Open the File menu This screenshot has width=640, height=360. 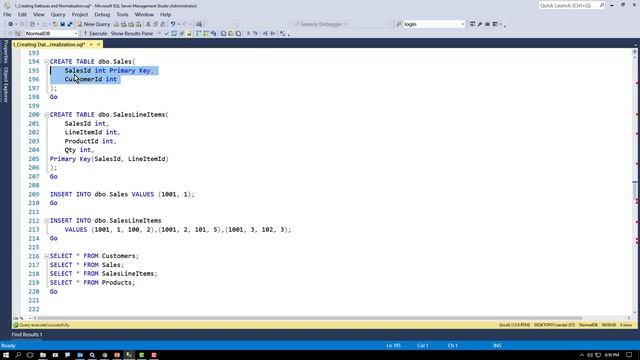[x=7, y=14]
